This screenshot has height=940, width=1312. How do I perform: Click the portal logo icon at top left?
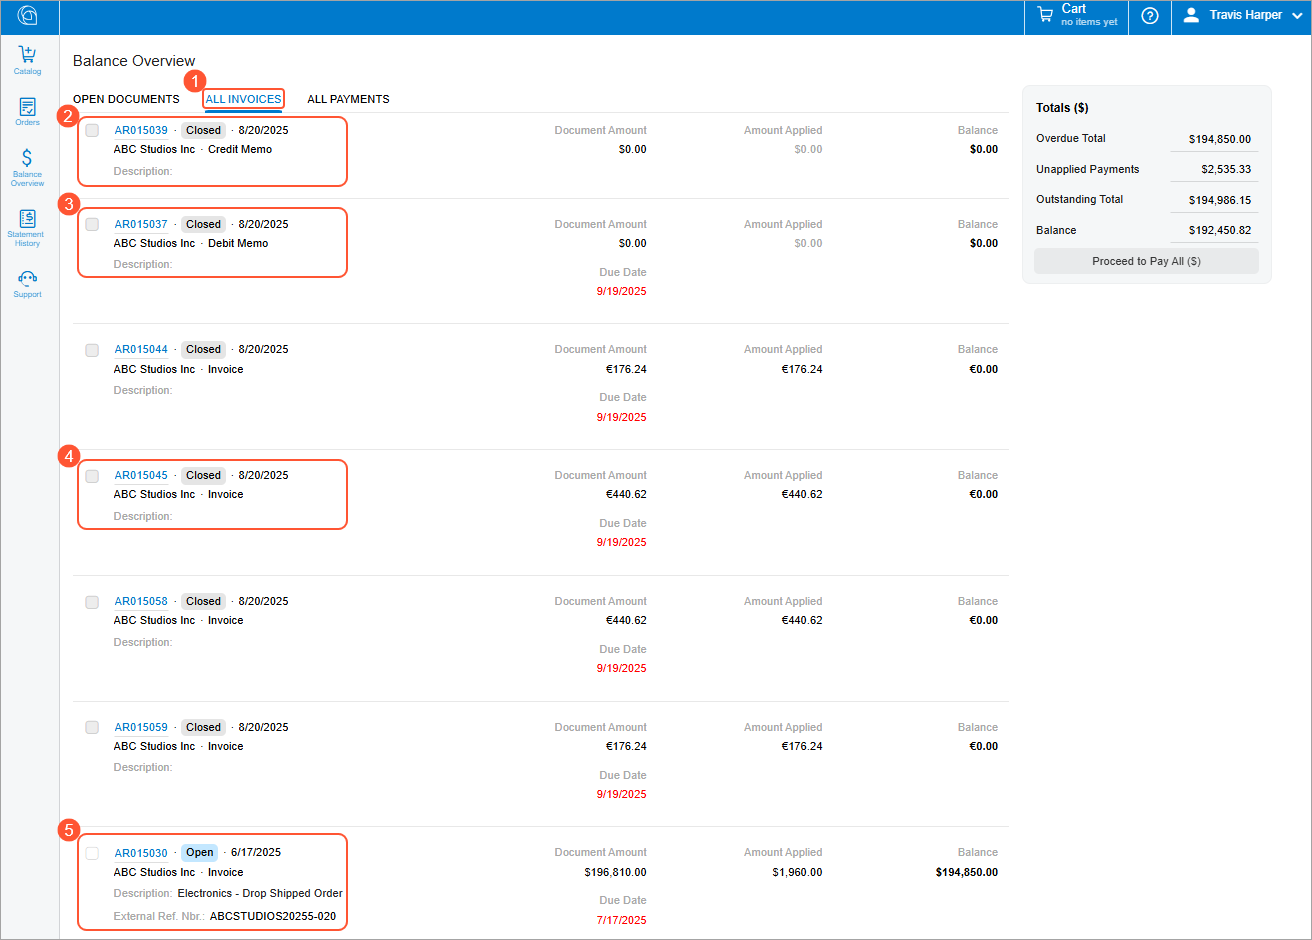click(28, 16)
